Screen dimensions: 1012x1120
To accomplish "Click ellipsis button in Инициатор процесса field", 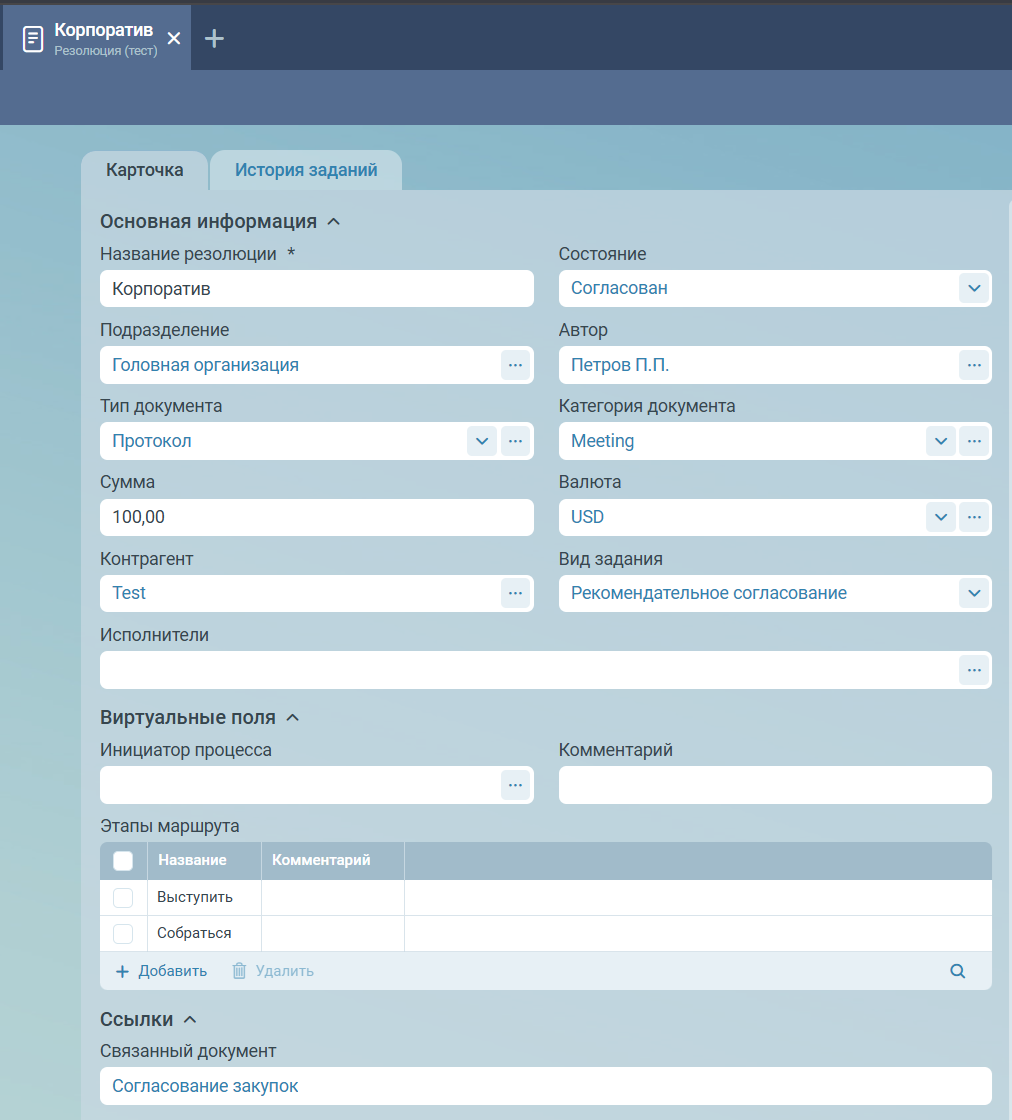I will 515,785.
